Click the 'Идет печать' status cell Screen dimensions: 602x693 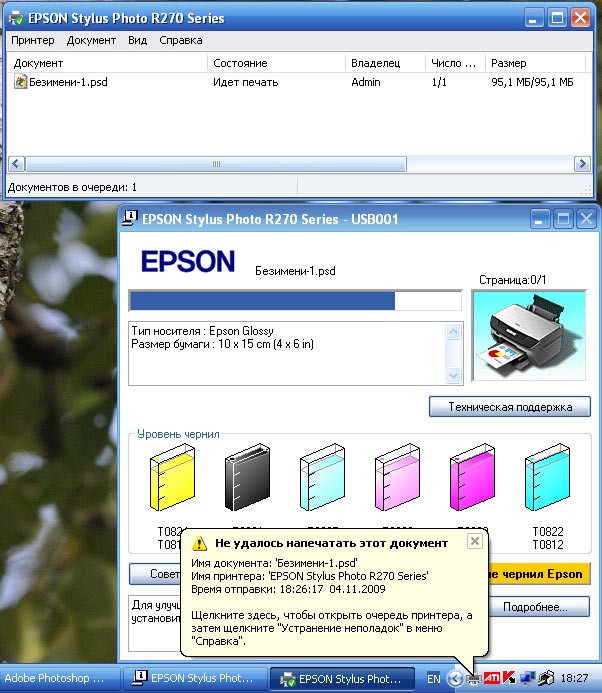point(245,82)
